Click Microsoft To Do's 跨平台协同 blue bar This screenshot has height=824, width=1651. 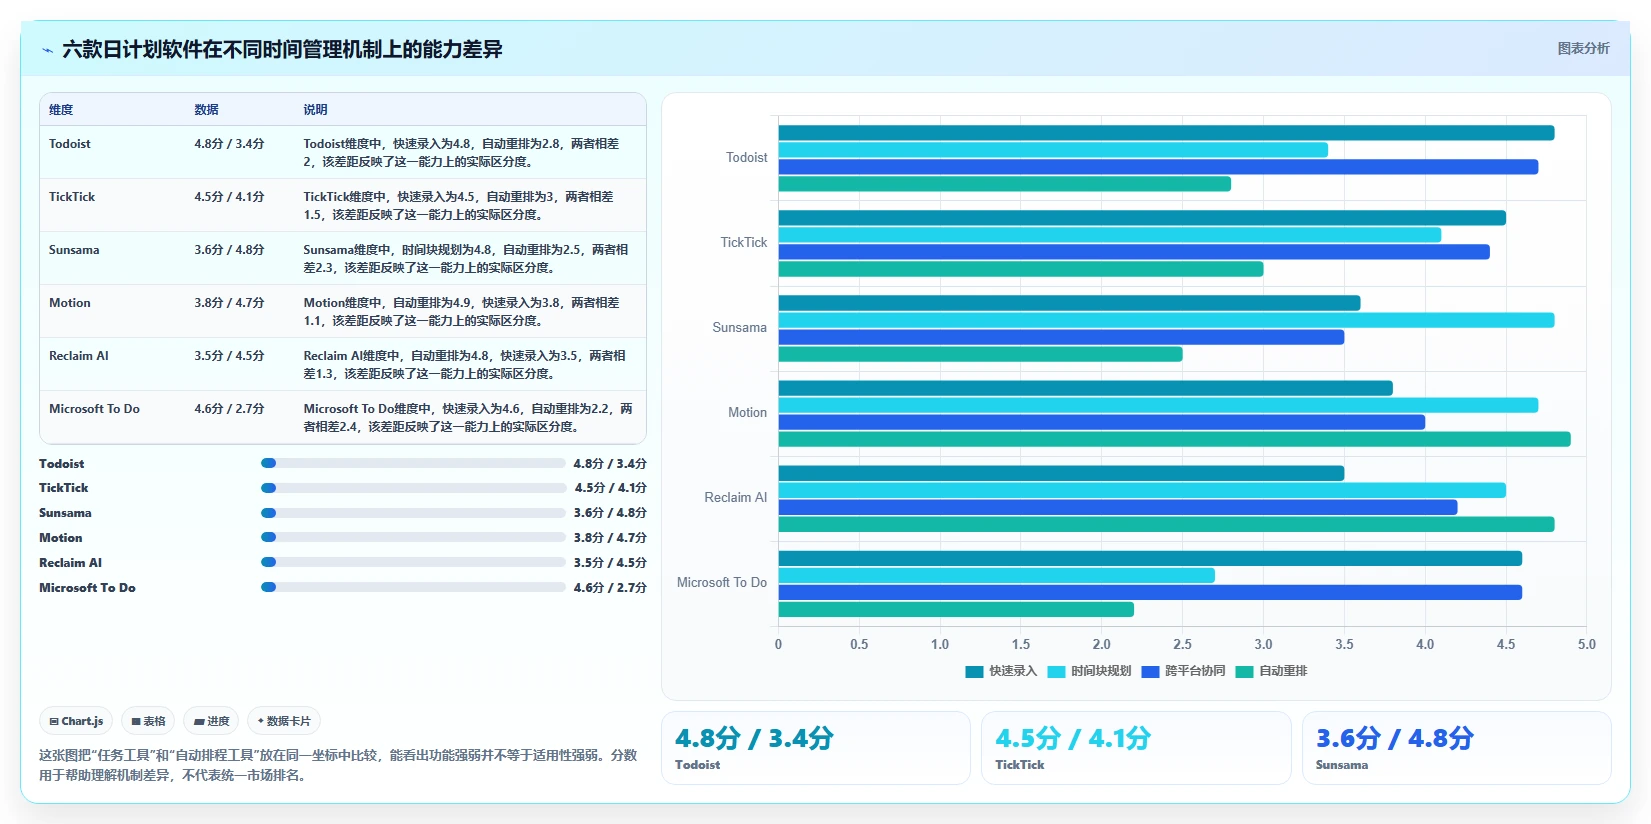(1150, 592)
